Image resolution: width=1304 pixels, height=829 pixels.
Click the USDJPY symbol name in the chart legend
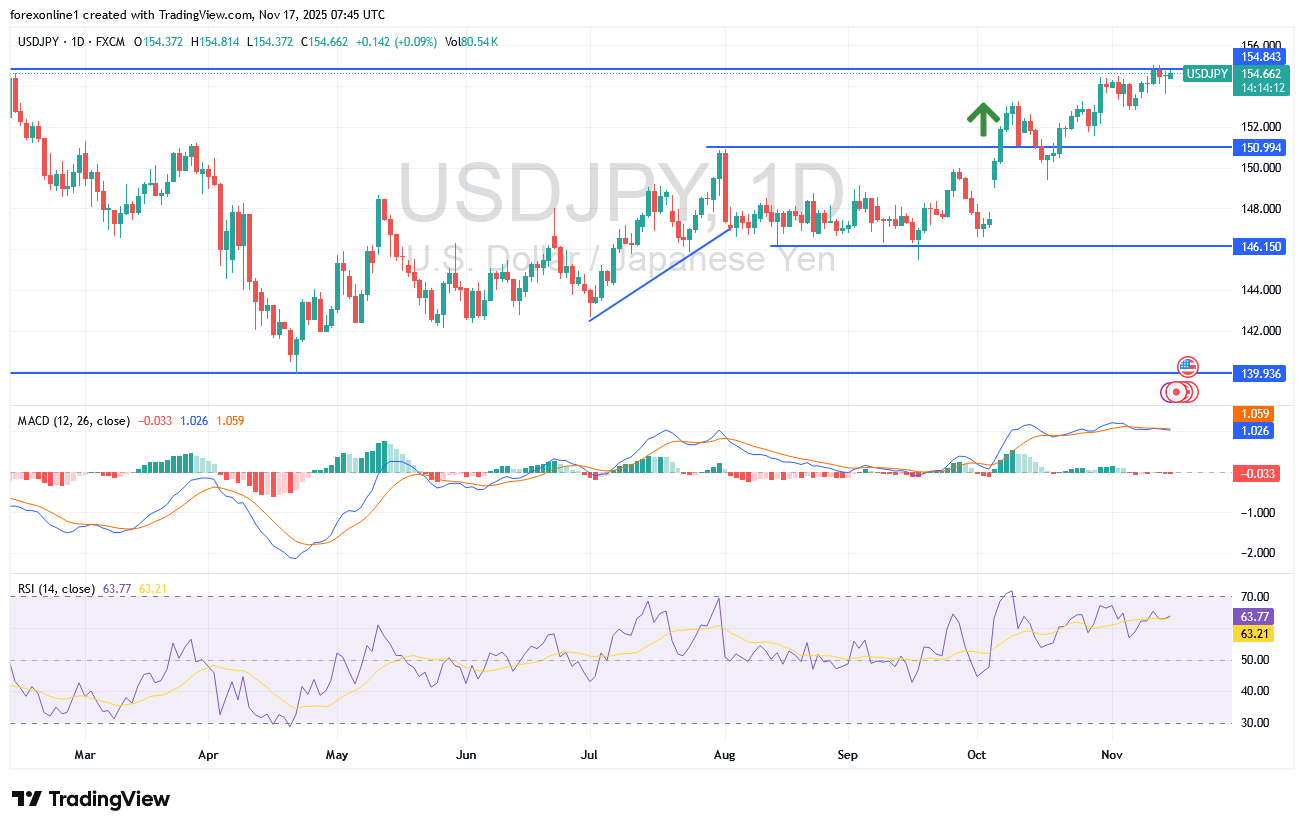(x=38, y=42)
